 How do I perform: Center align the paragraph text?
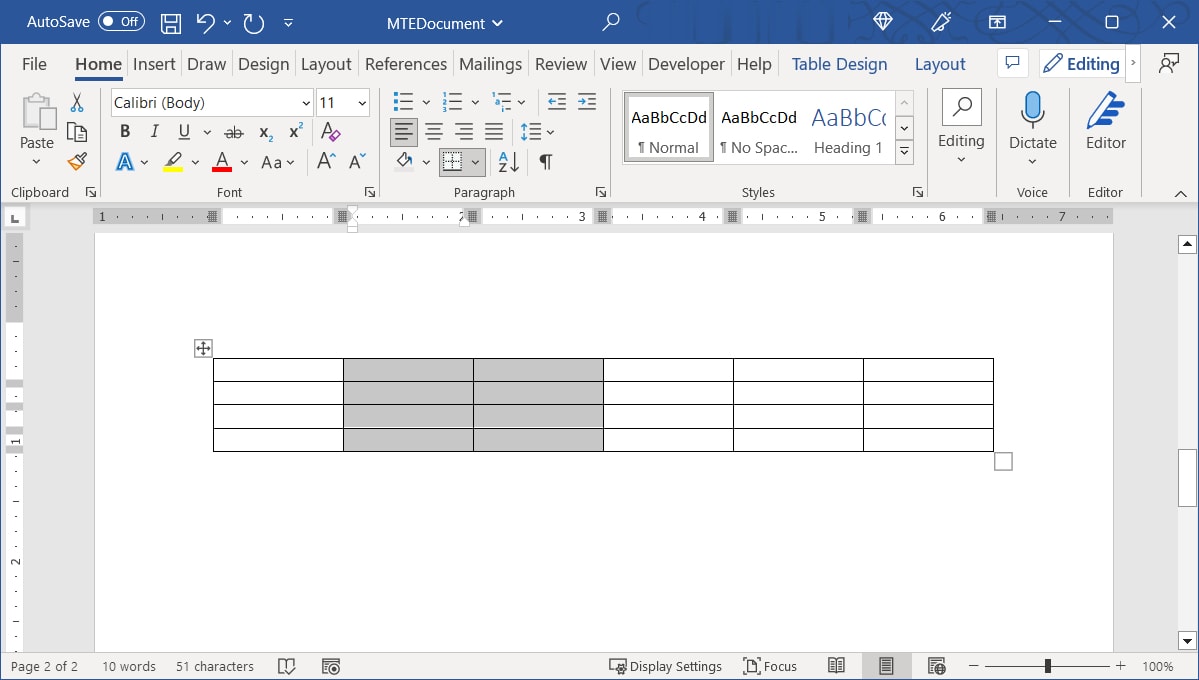(434, 131)
